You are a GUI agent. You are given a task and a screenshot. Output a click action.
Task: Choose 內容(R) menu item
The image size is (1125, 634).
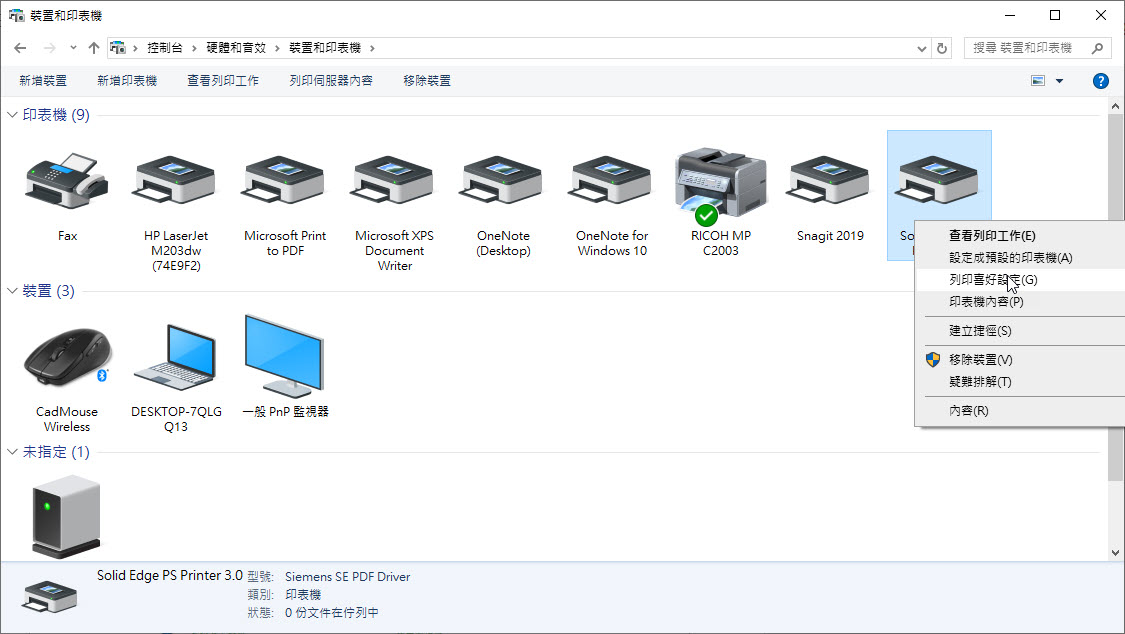click(x=1020, y=410)
